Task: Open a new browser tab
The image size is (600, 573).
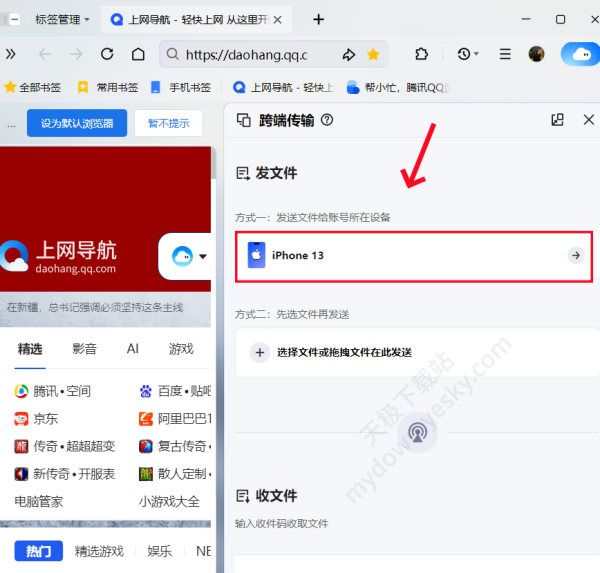Action: pos(319,19)
